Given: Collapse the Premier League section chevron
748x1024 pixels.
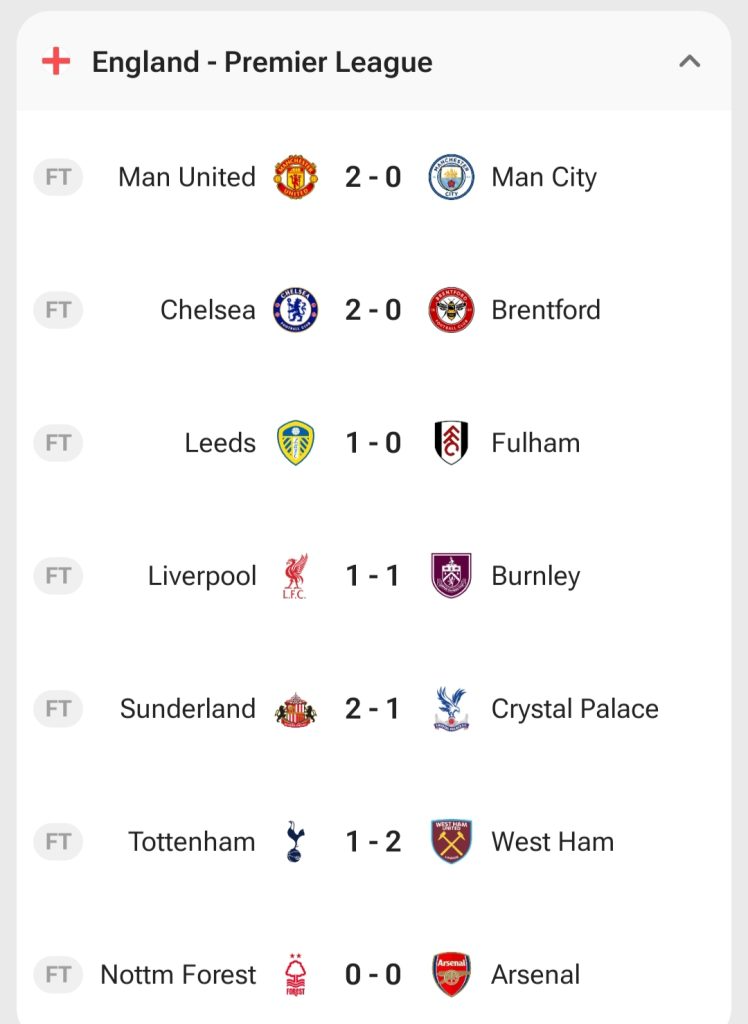Looking at the screenshot, I should pyautogui.click(x=689, y=62).
